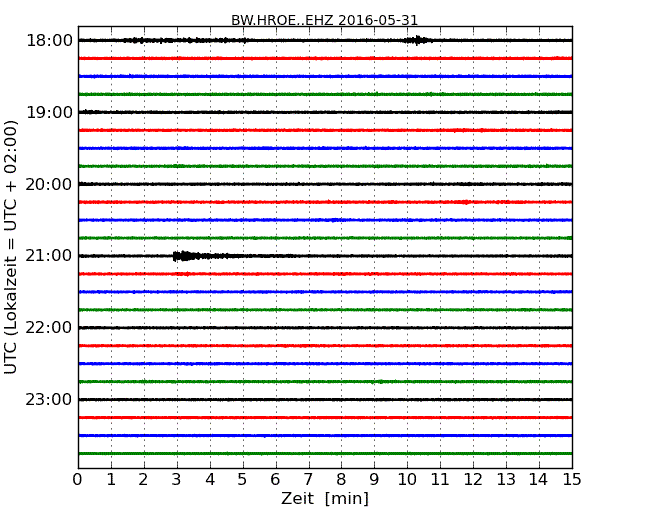
Task: Click the 21:00 y-axis tick label
Action: (x=49, y=256)
